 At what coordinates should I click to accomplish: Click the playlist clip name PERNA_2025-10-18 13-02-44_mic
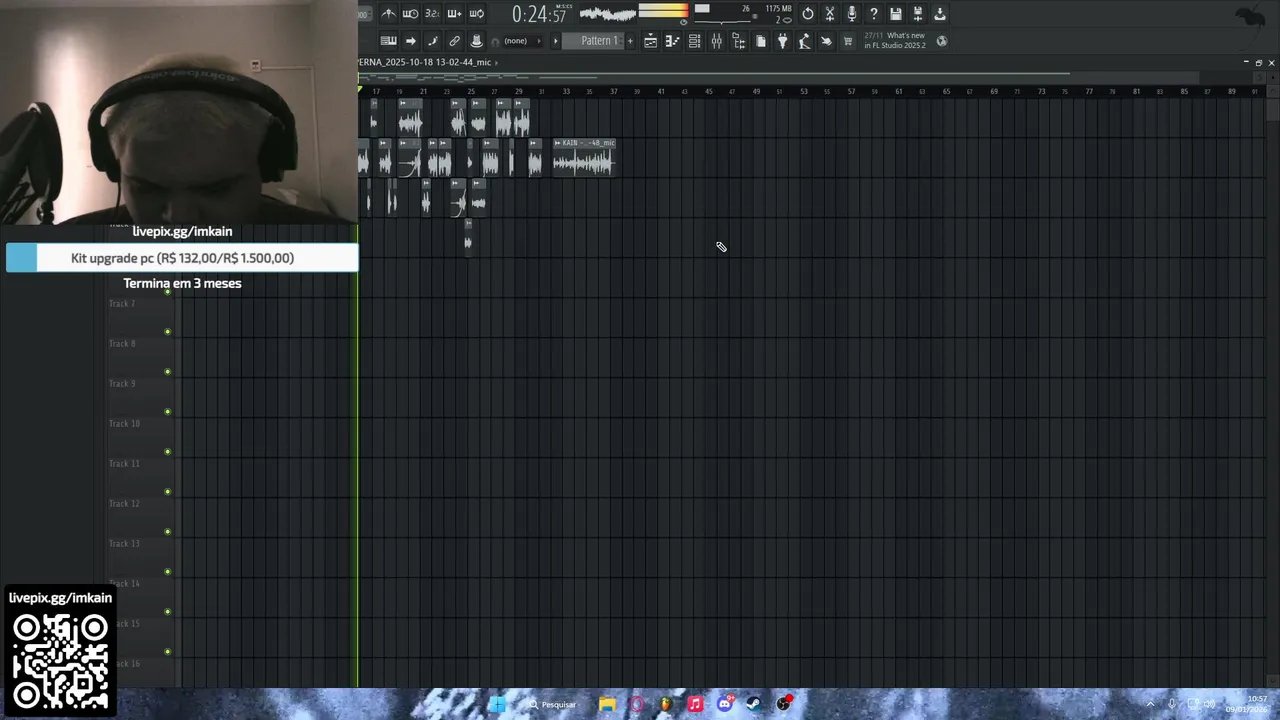pos(425,62)
